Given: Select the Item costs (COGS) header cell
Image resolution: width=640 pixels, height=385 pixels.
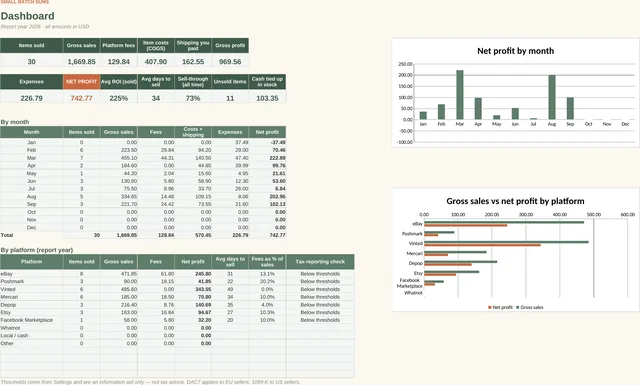Looking at the screenshot, I should [x=156, y=45].
